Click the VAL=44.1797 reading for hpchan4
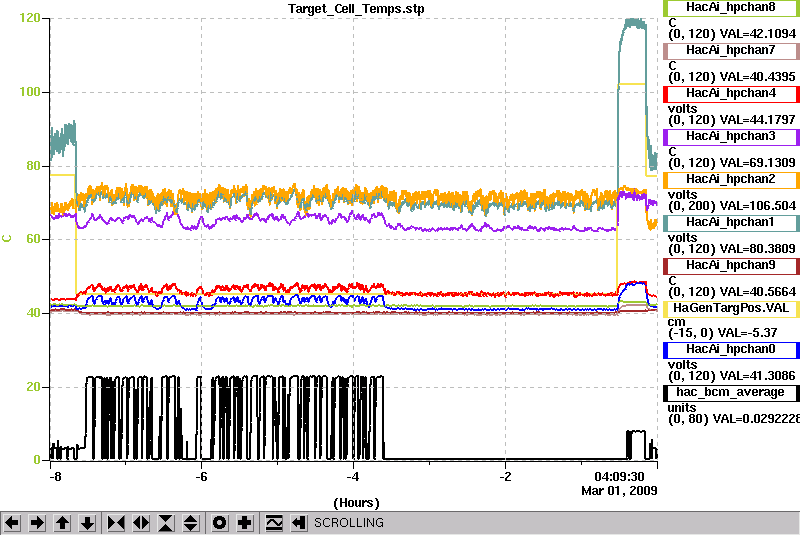The height and width of the screenshot is (535, 800). pos(757,120)
